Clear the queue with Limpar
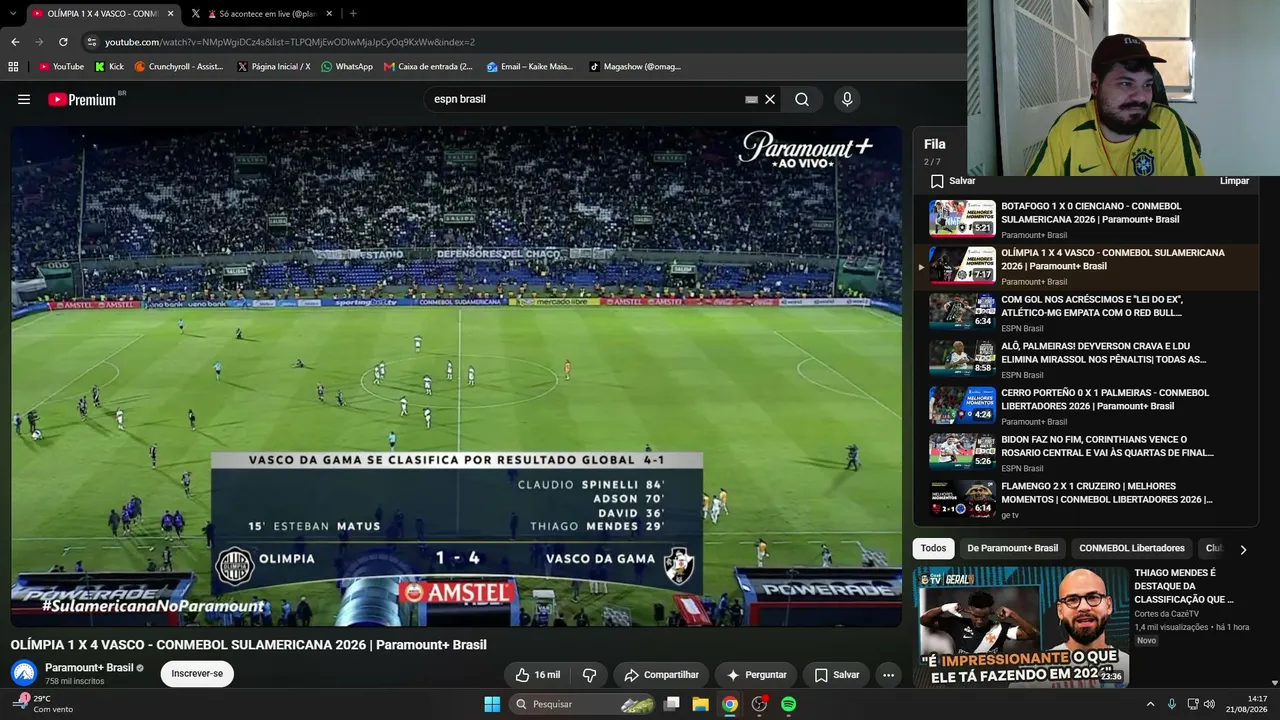Image resolution: width=1280 pixels, height=720 pixels. tap(1234, 181)
